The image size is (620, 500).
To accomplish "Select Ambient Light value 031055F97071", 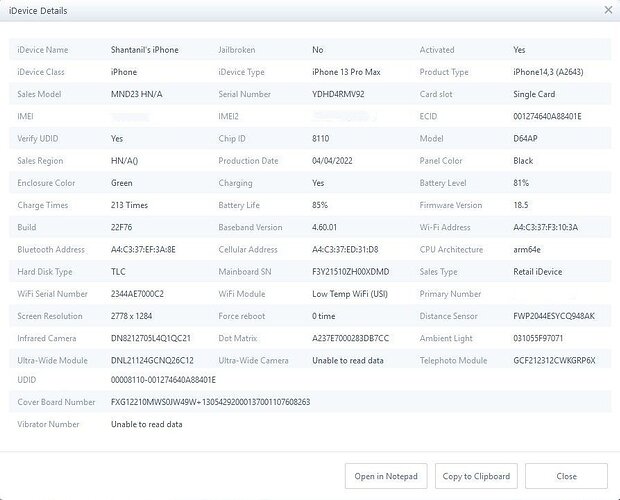I will [x=538, y=338].
